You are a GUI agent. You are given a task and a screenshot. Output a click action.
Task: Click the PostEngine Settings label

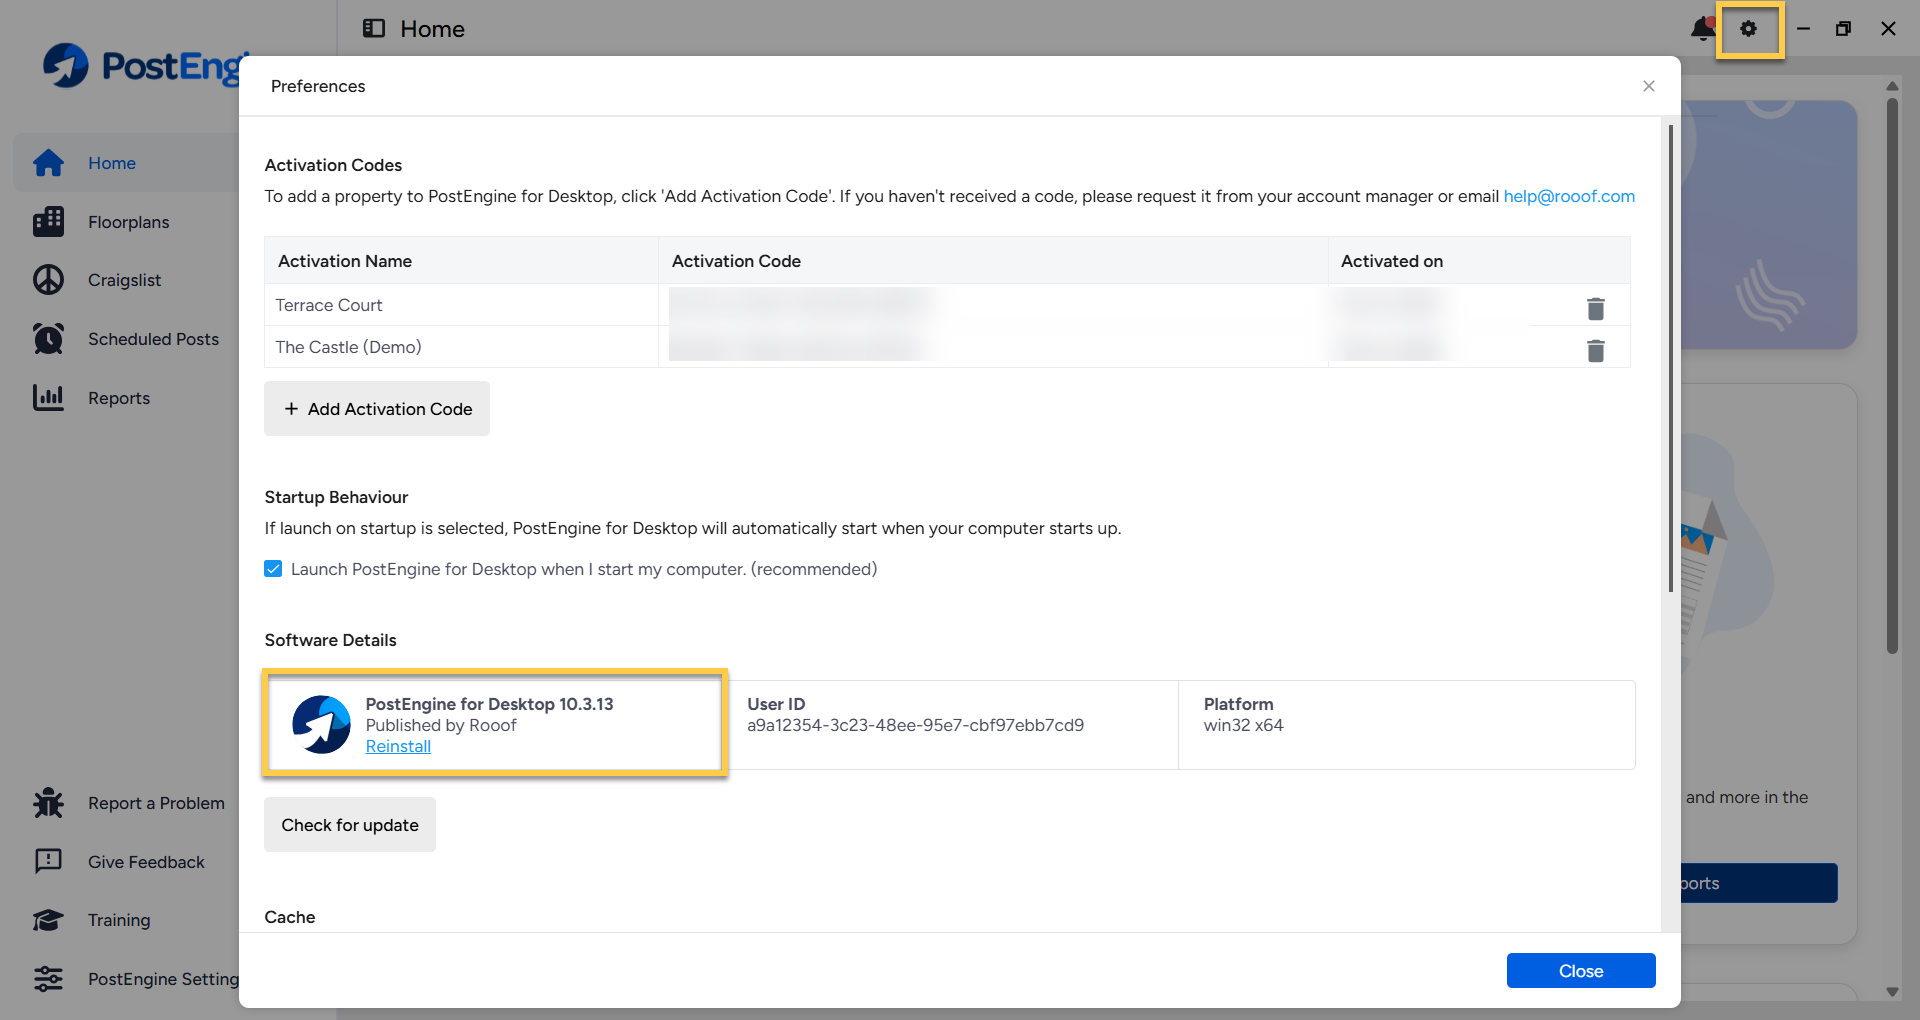(x=164, y=979)
